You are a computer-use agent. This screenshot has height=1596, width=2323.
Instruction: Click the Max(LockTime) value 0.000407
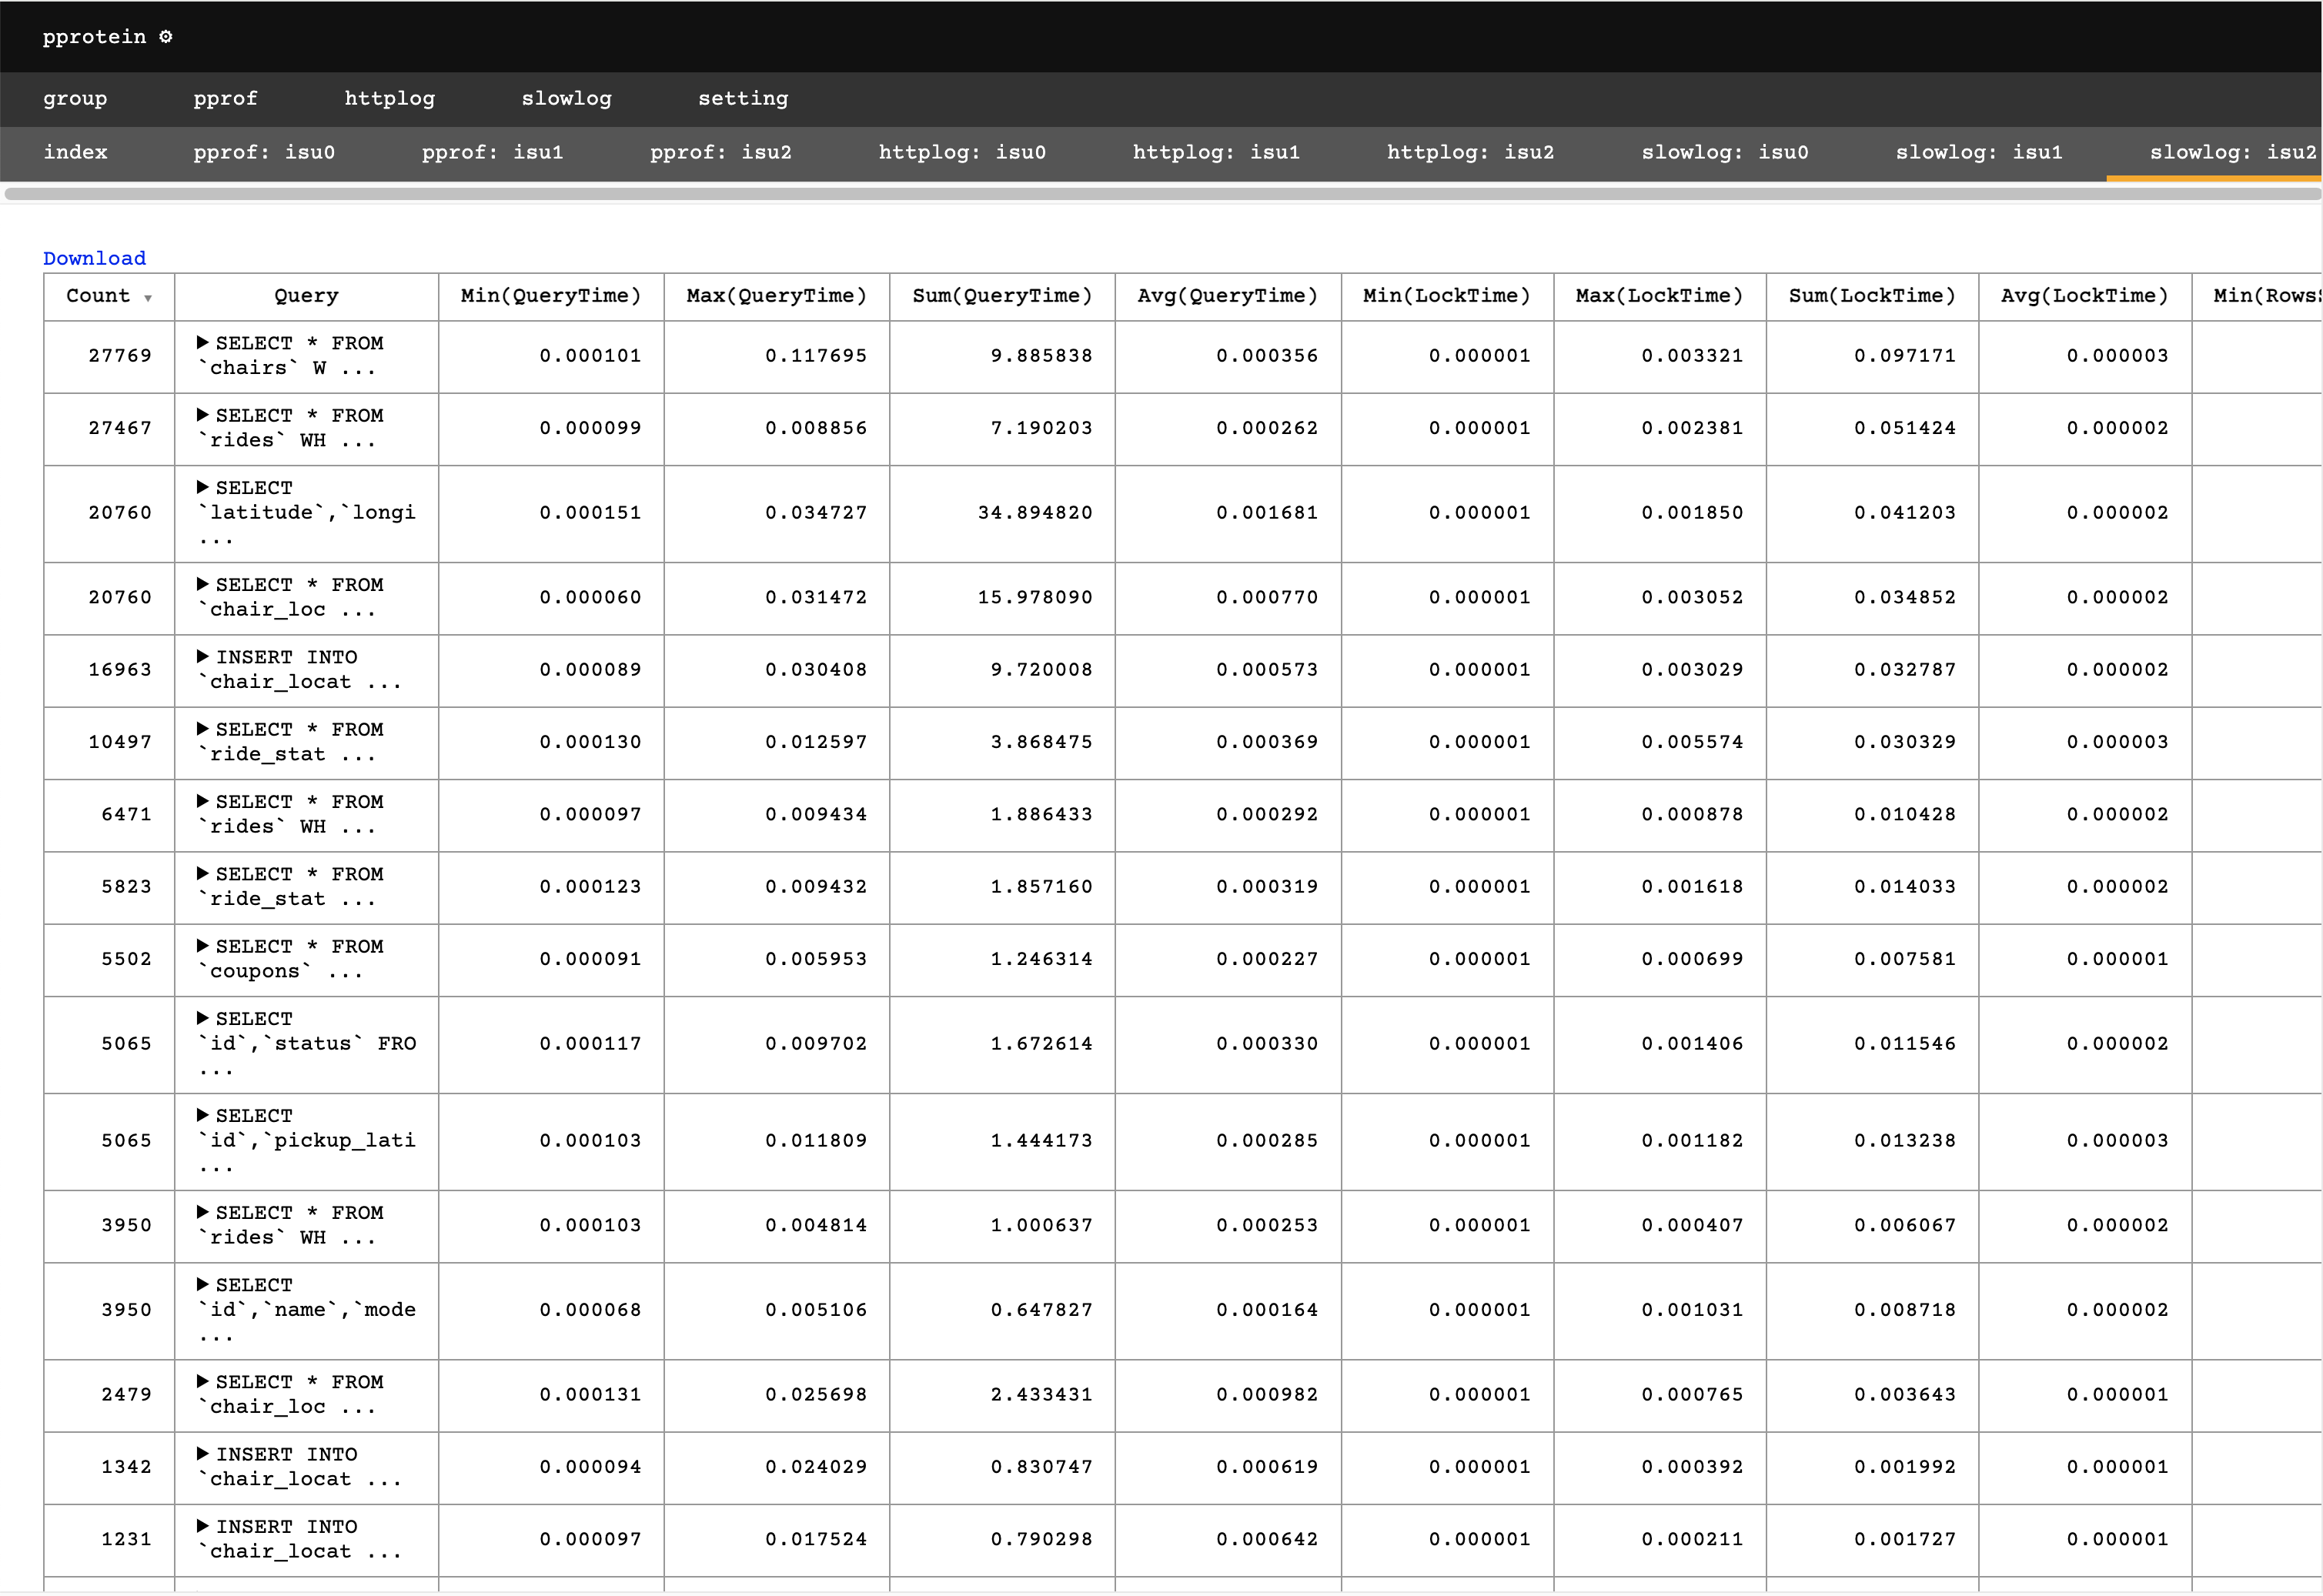[1692, 1226]
